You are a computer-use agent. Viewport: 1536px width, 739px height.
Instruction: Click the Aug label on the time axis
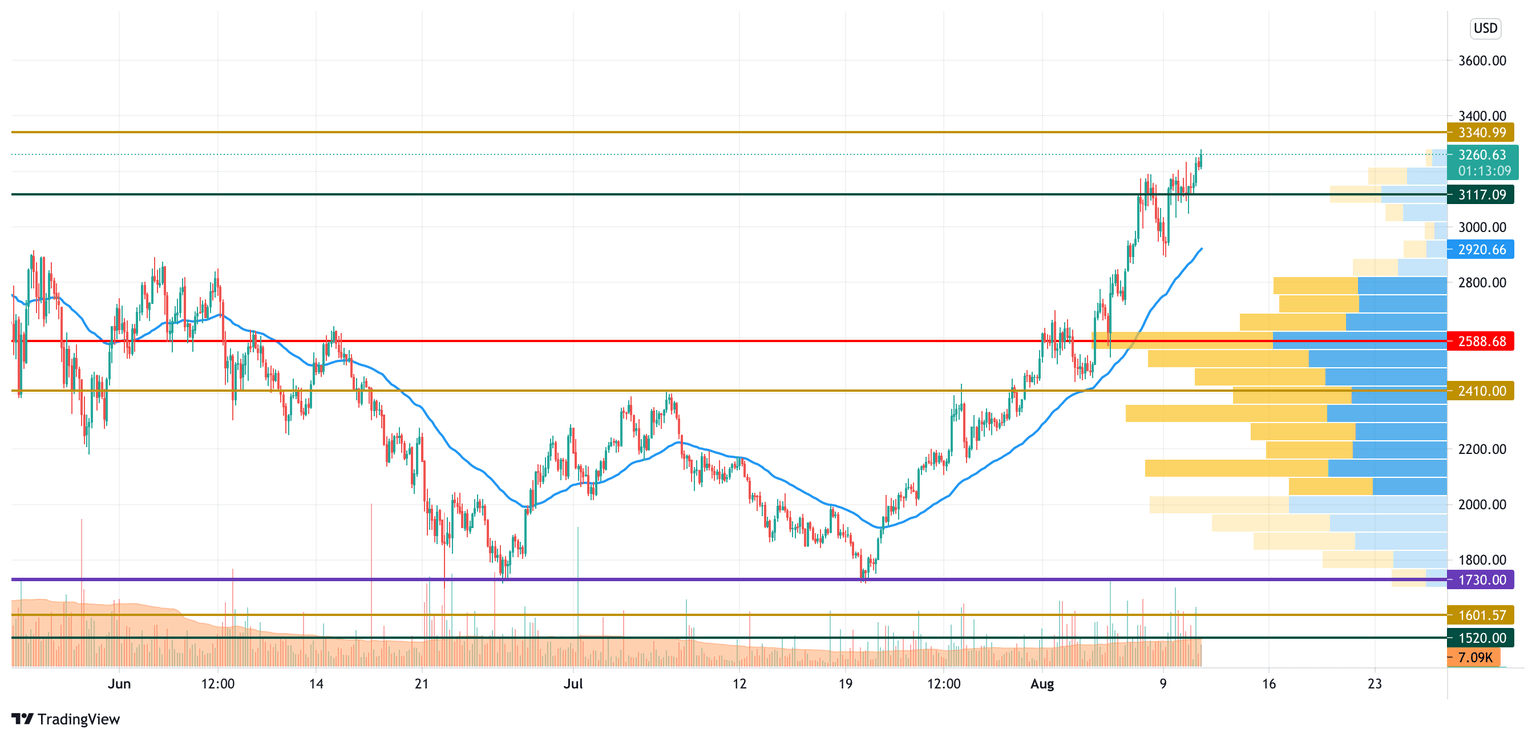pyautogui.click(x=1044, y=685)
